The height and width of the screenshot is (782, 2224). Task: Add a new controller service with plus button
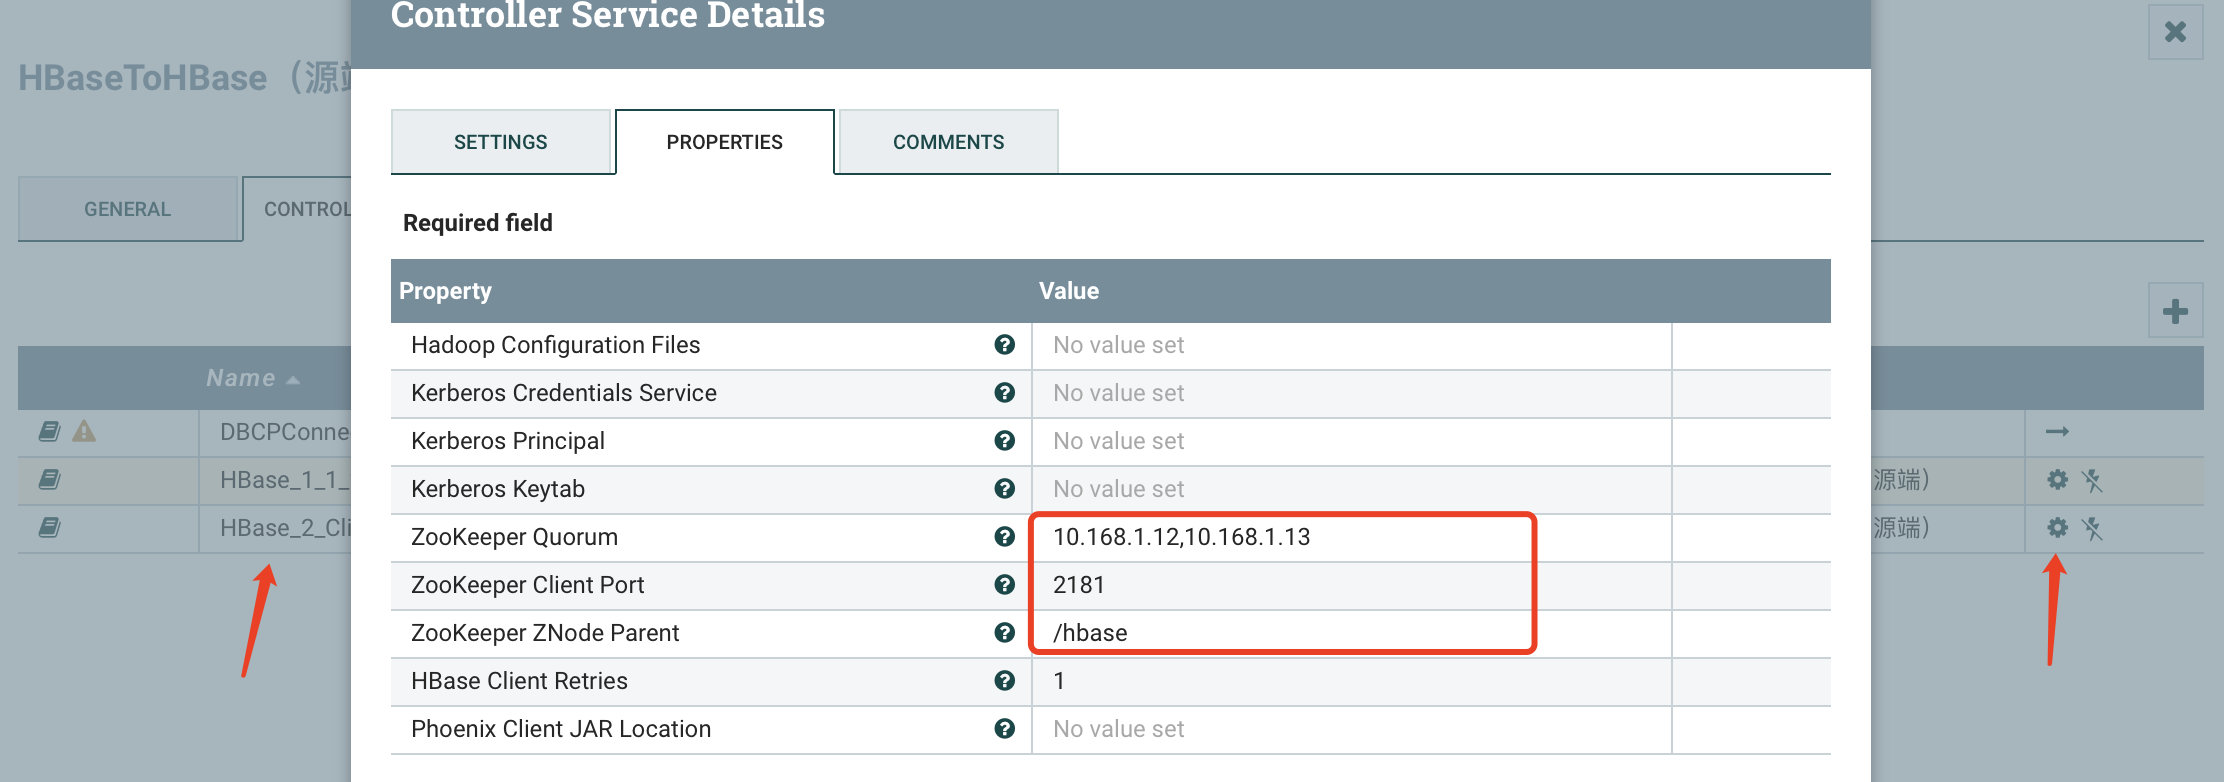coord(2175,311)
